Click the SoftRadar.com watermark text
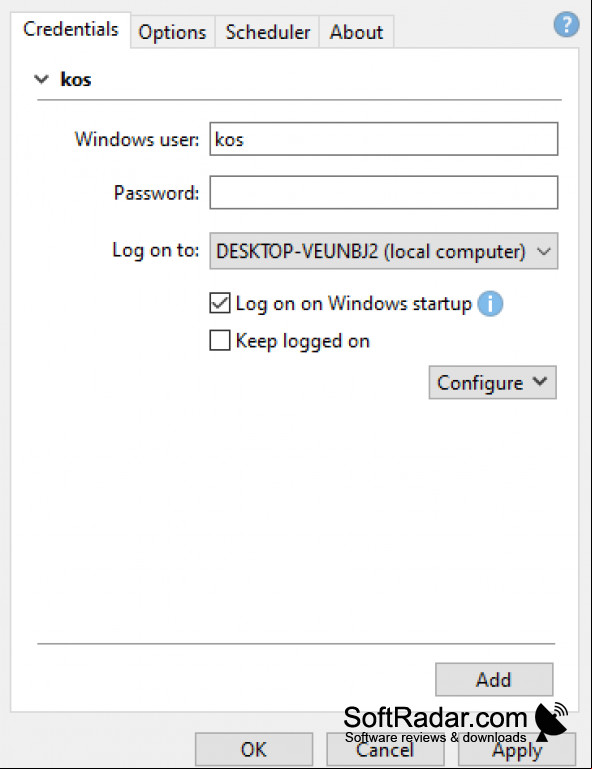The height and width of the screenshot is (769, 592). (x=435, y=718)
